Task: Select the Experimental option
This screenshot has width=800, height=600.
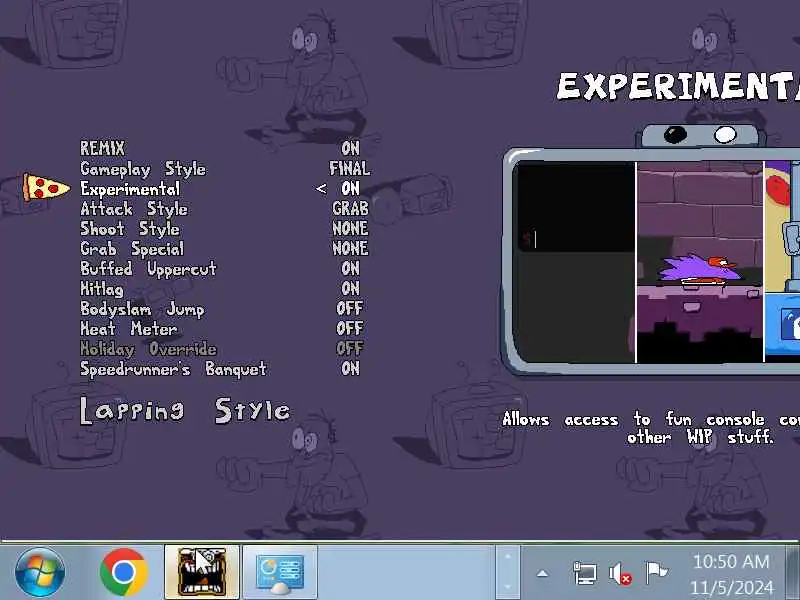Action: 130,189
